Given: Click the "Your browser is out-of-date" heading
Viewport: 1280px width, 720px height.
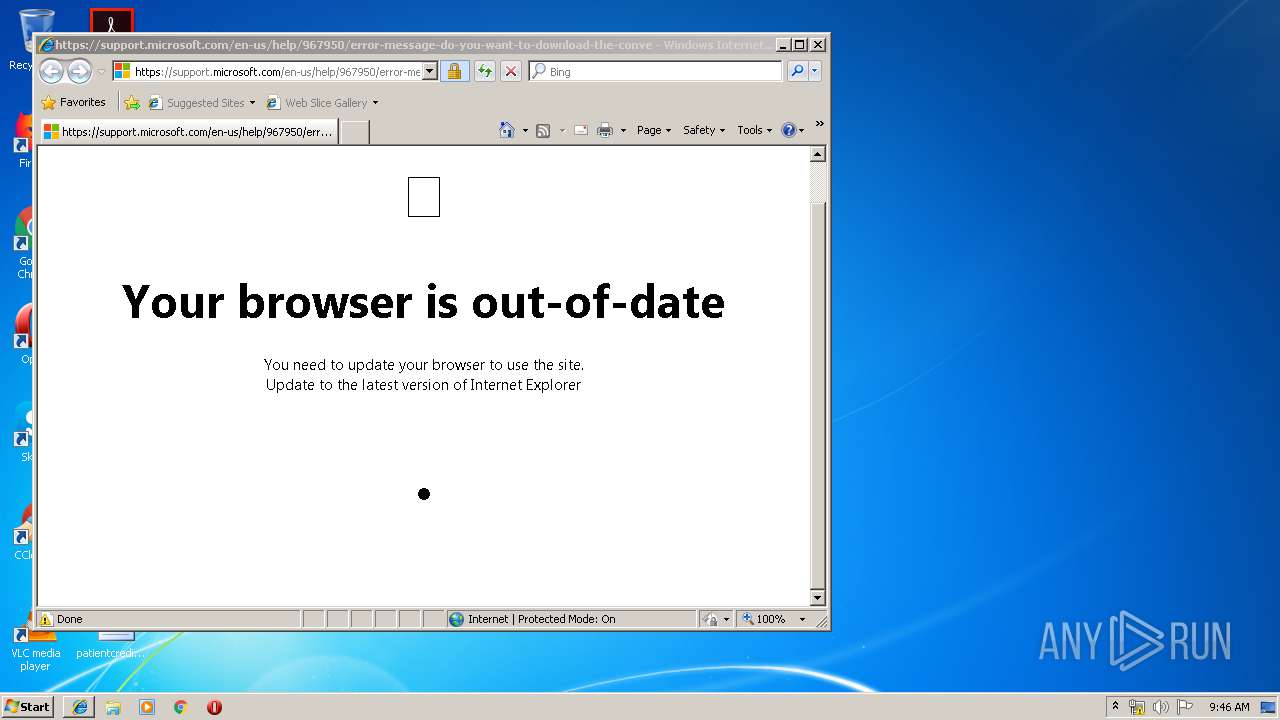Looking at the screenshot, I should click(423, 301).
